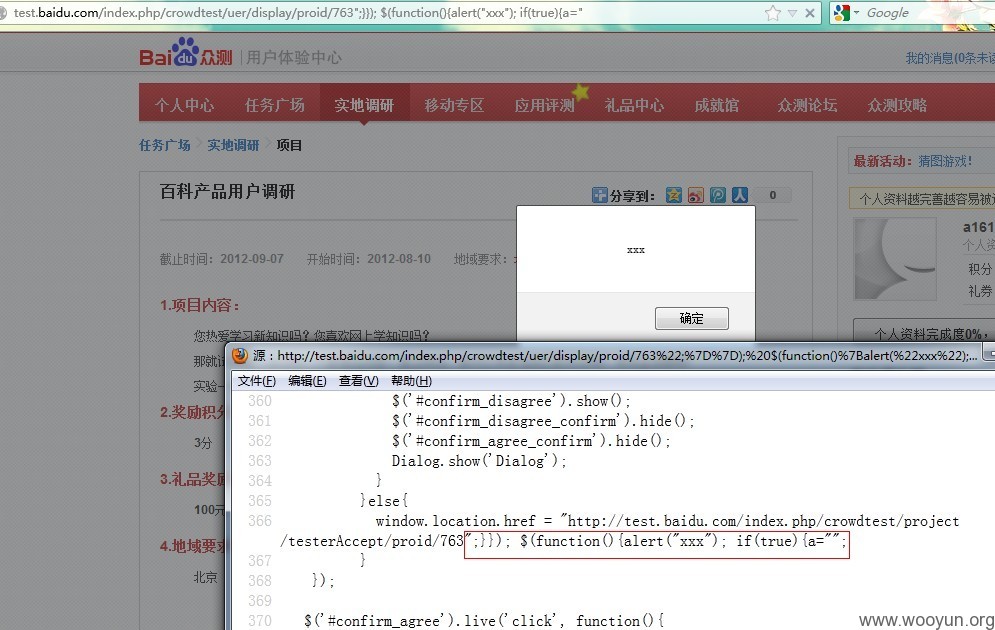
Task: Click the Dialog.show('Dialog') code line
Action: [478, 461]
